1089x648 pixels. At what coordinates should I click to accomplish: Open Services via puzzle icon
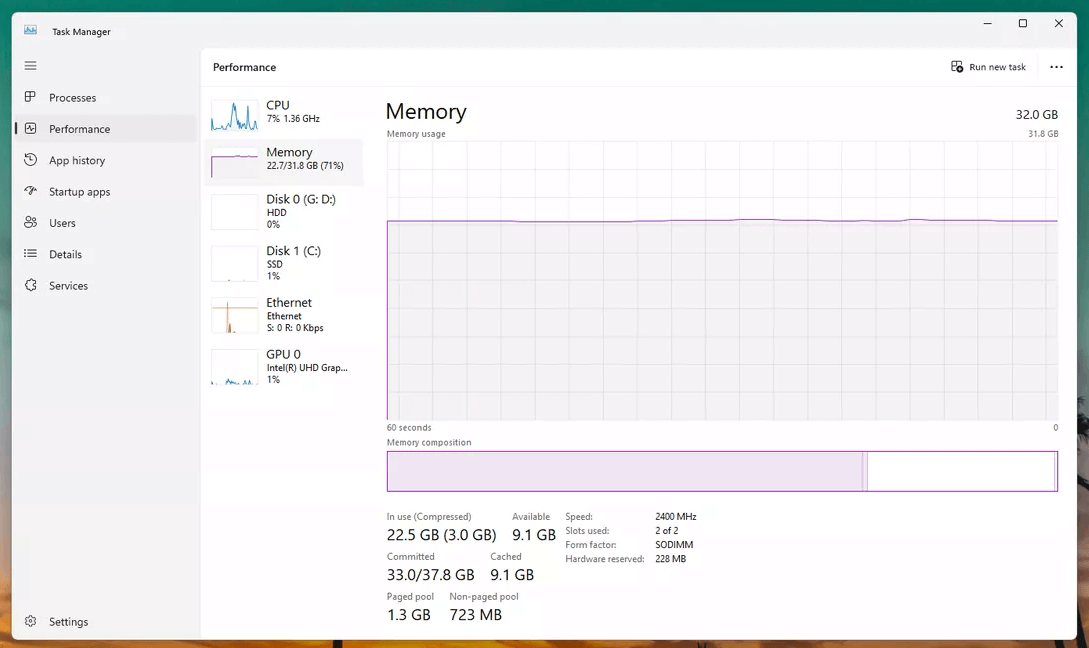coord(30,286)
